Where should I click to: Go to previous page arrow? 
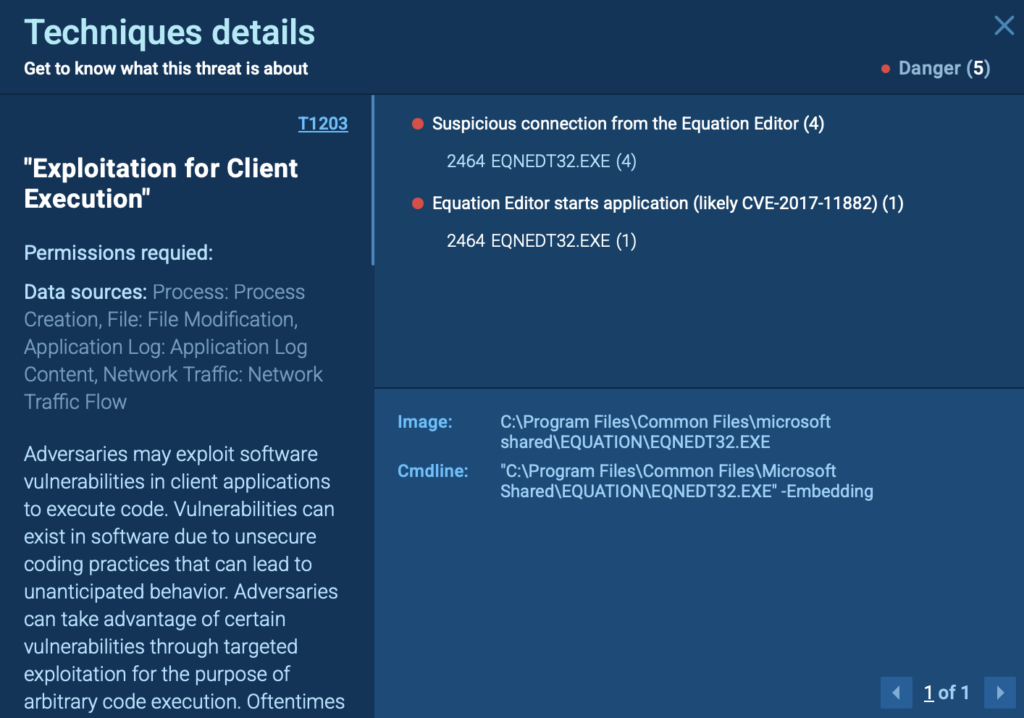coord(896,692)
